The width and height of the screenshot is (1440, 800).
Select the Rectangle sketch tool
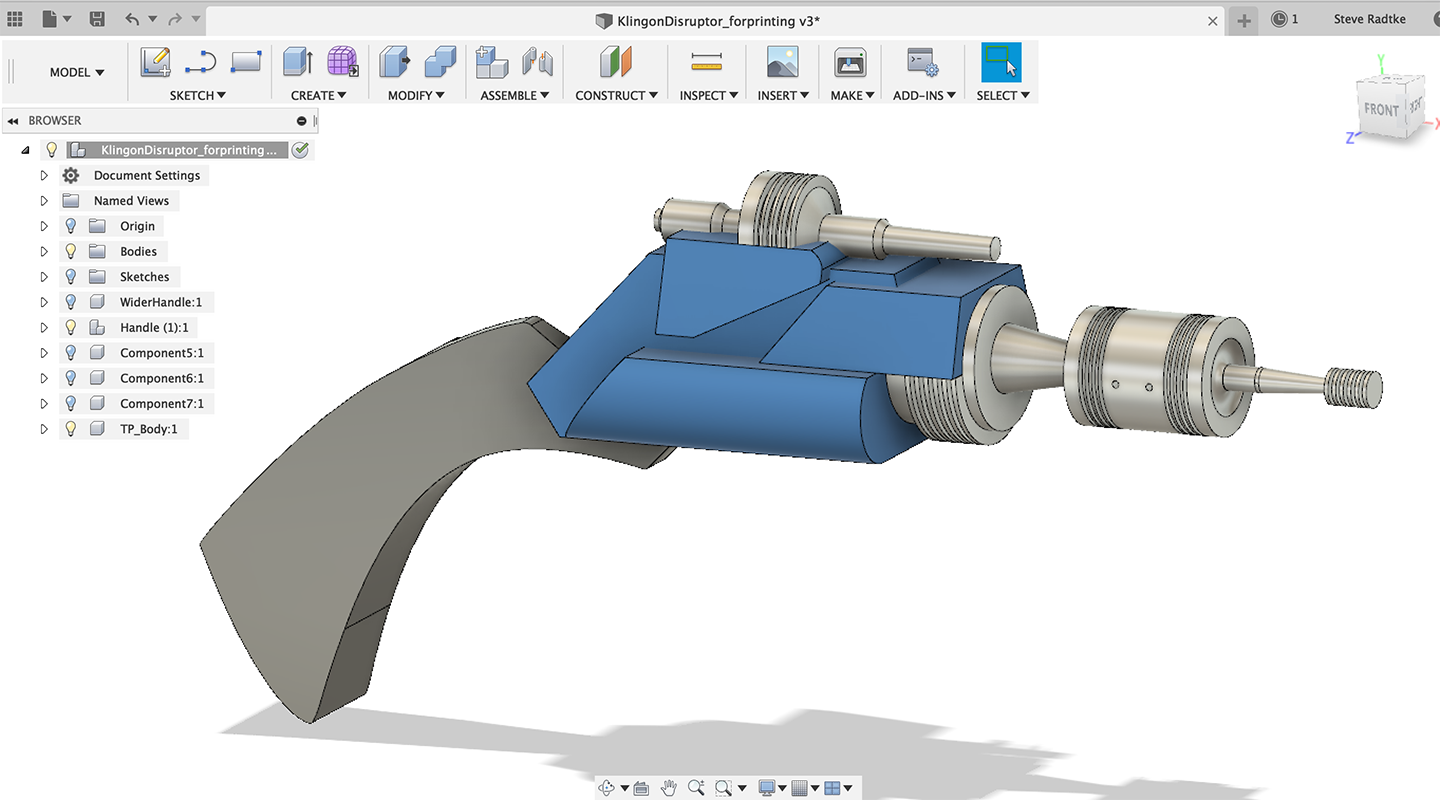pos(245,62)
